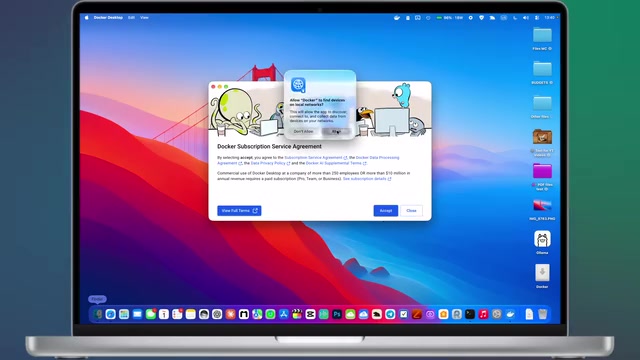Launch Photoshop from the Dock
Screen dimensions: 640x360
pos(337,314)
